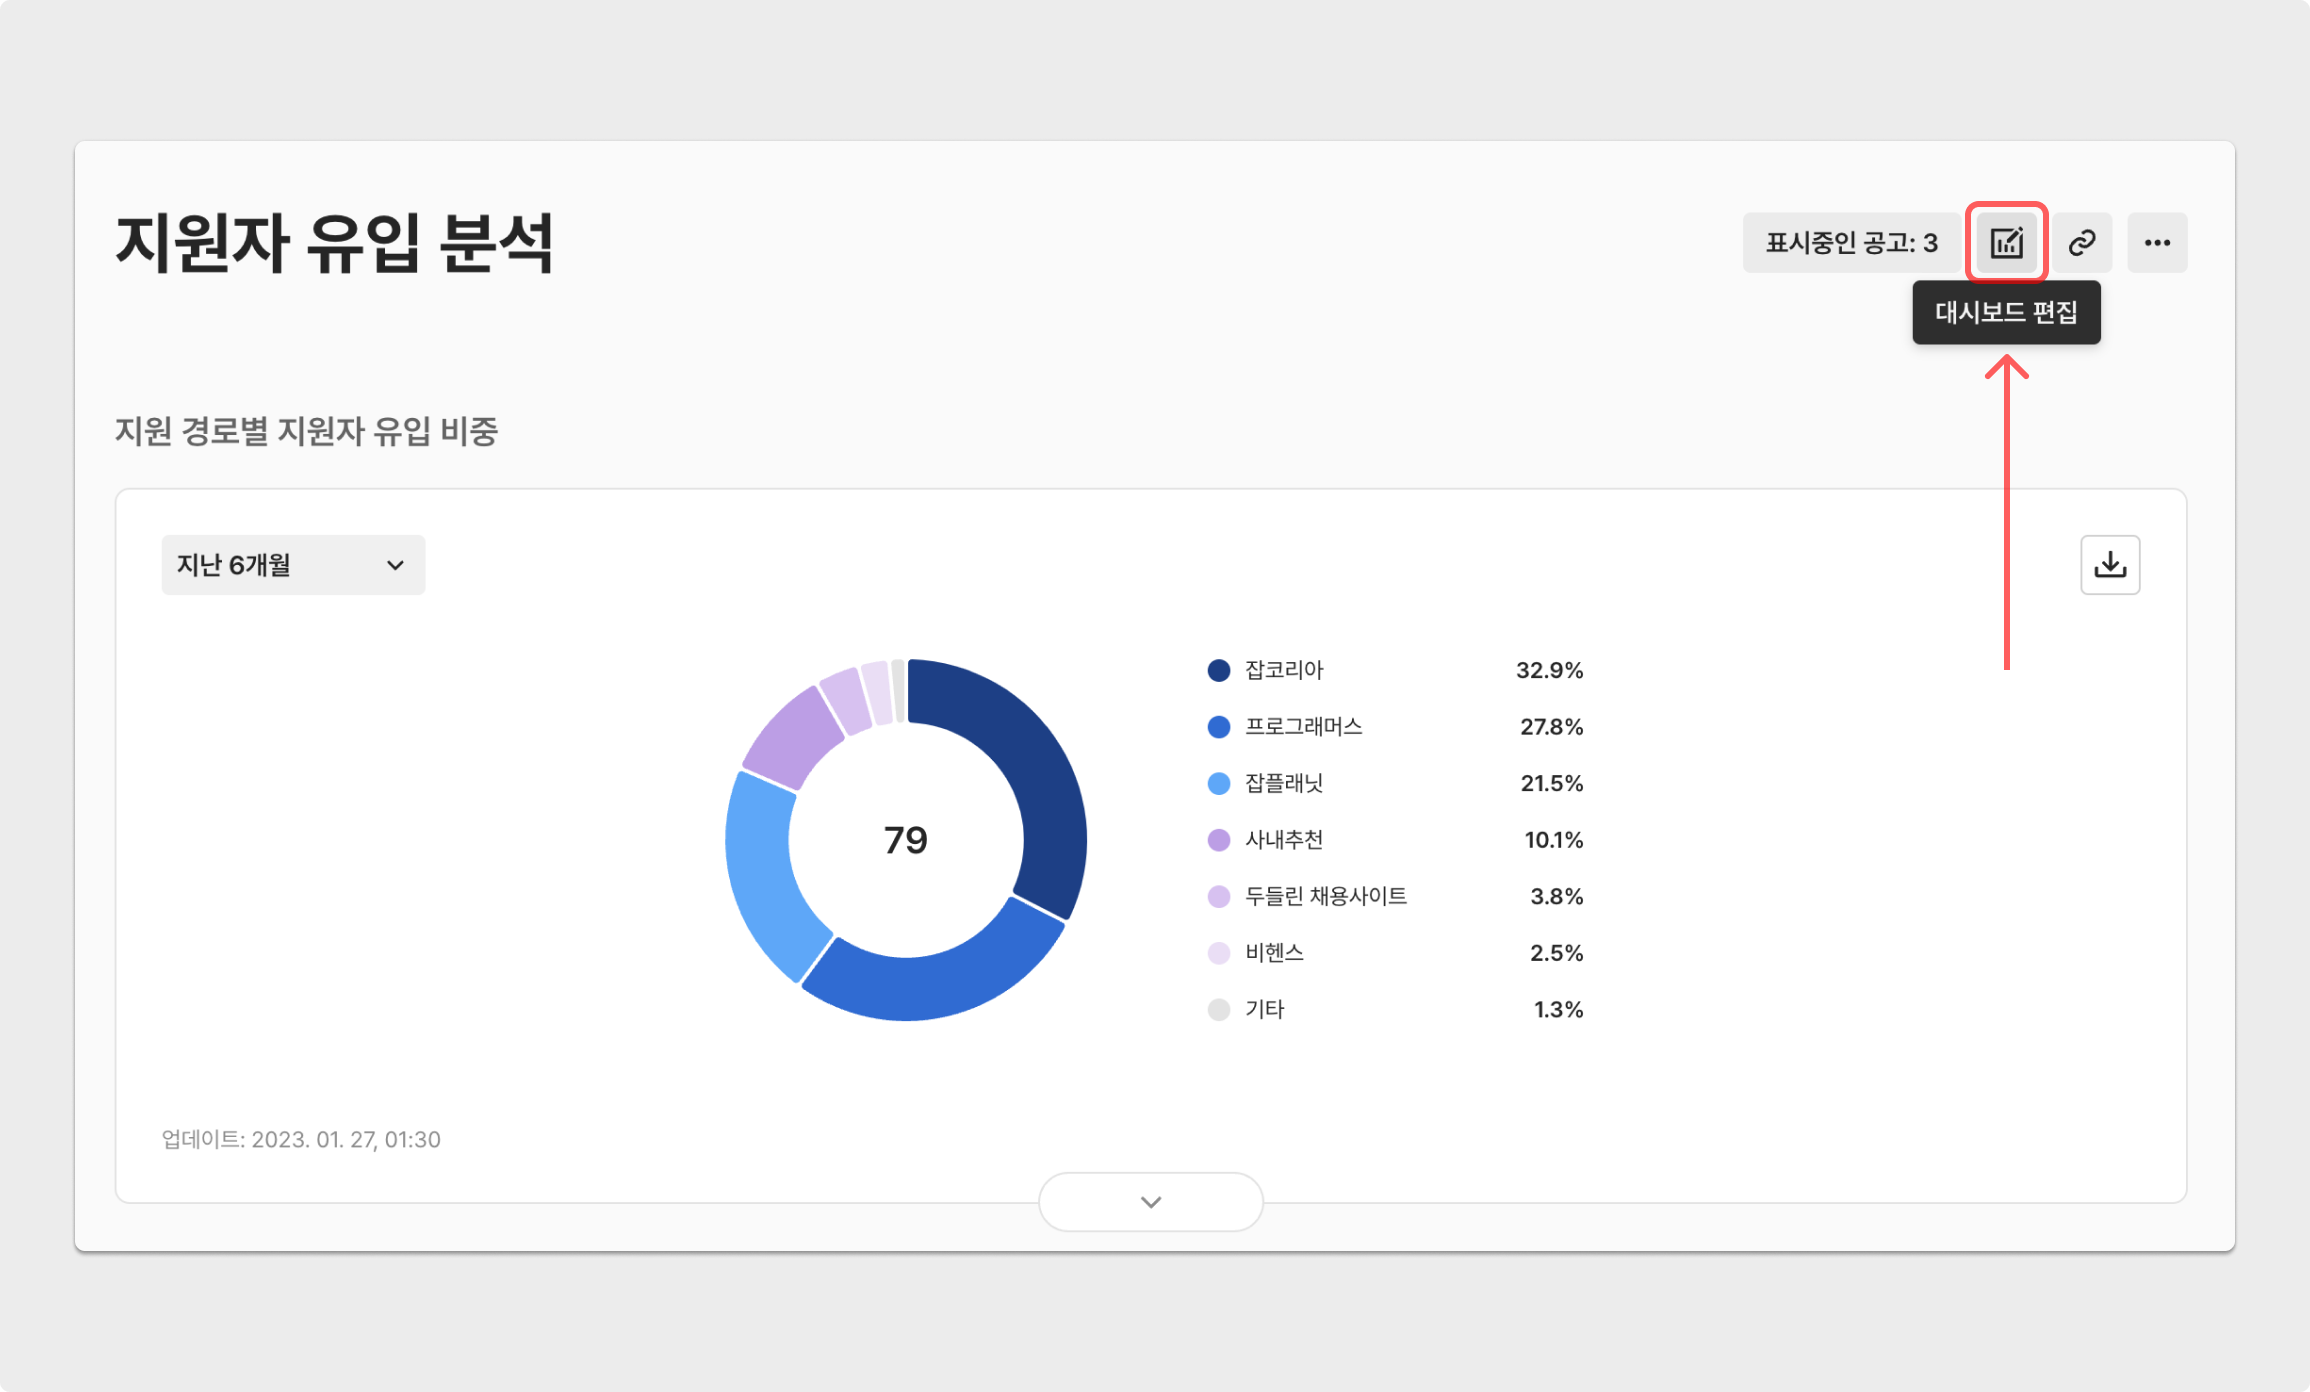Click the 잡플래닛 legend color dot
Screen dimensions: 2310x1392
[x=1218, y=784]
